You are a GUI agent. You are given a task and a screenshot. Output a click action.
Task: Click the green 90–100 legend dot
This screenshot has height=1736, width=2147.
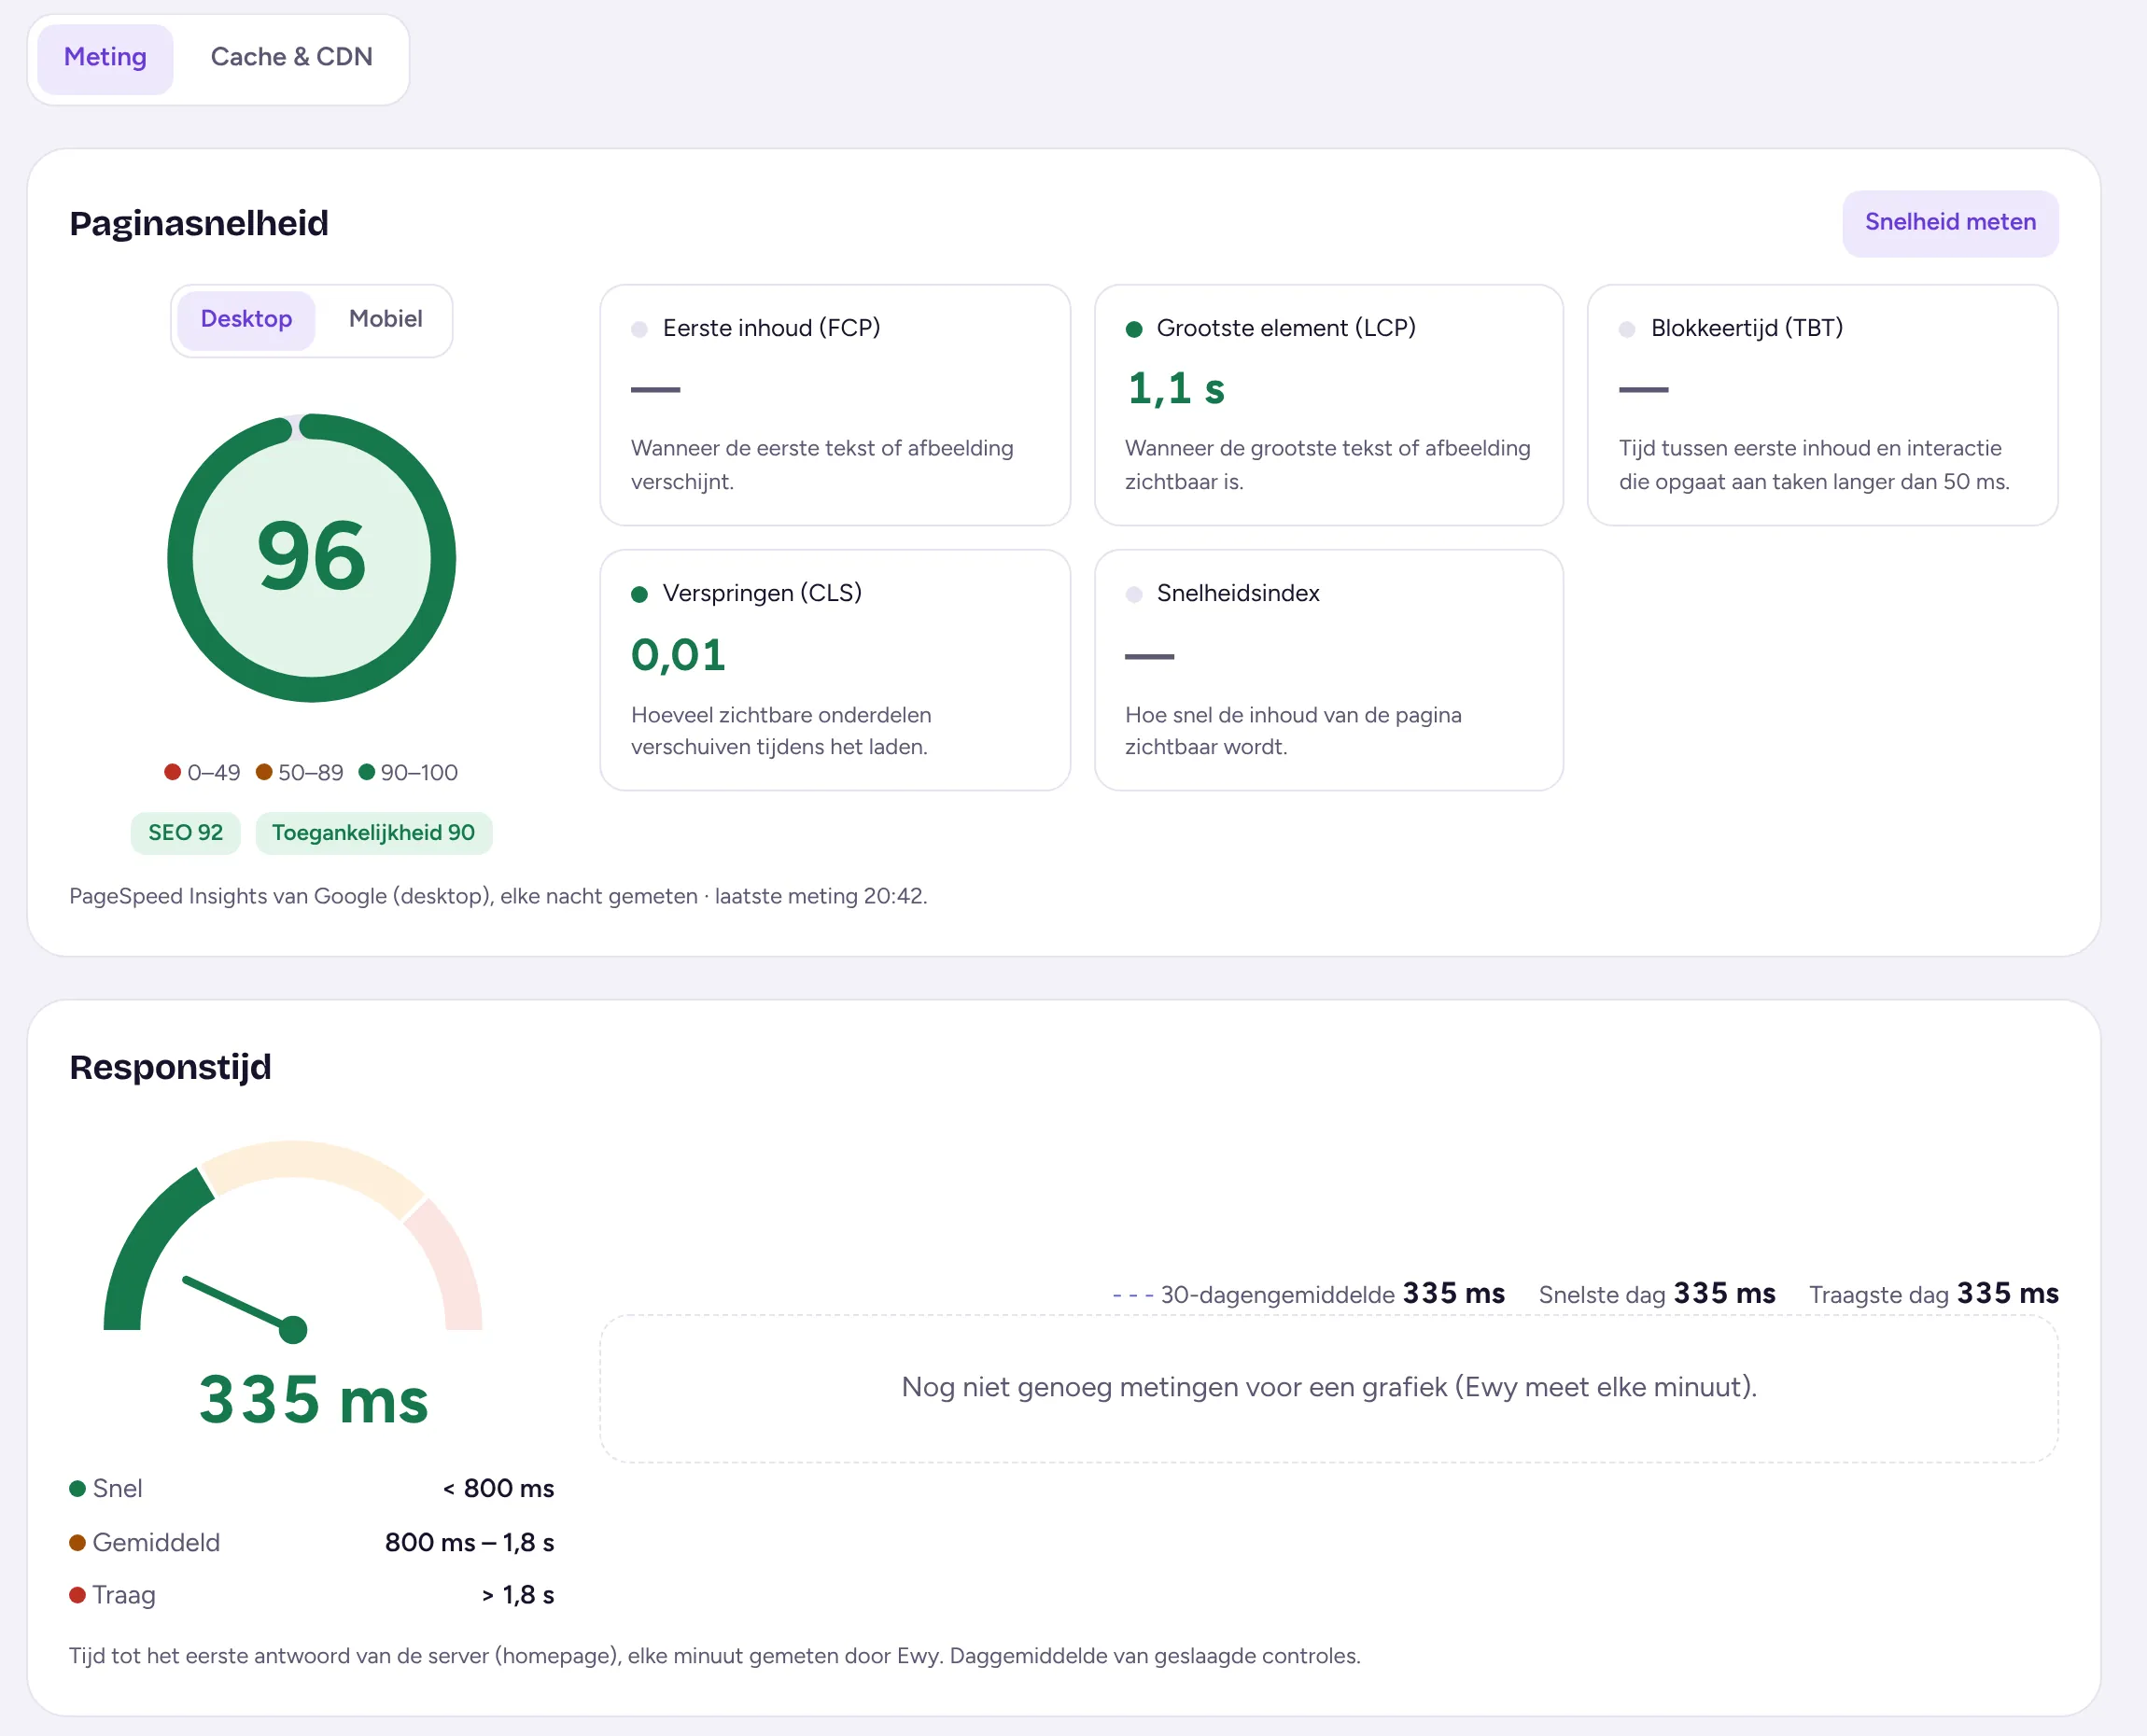[366, 772]
